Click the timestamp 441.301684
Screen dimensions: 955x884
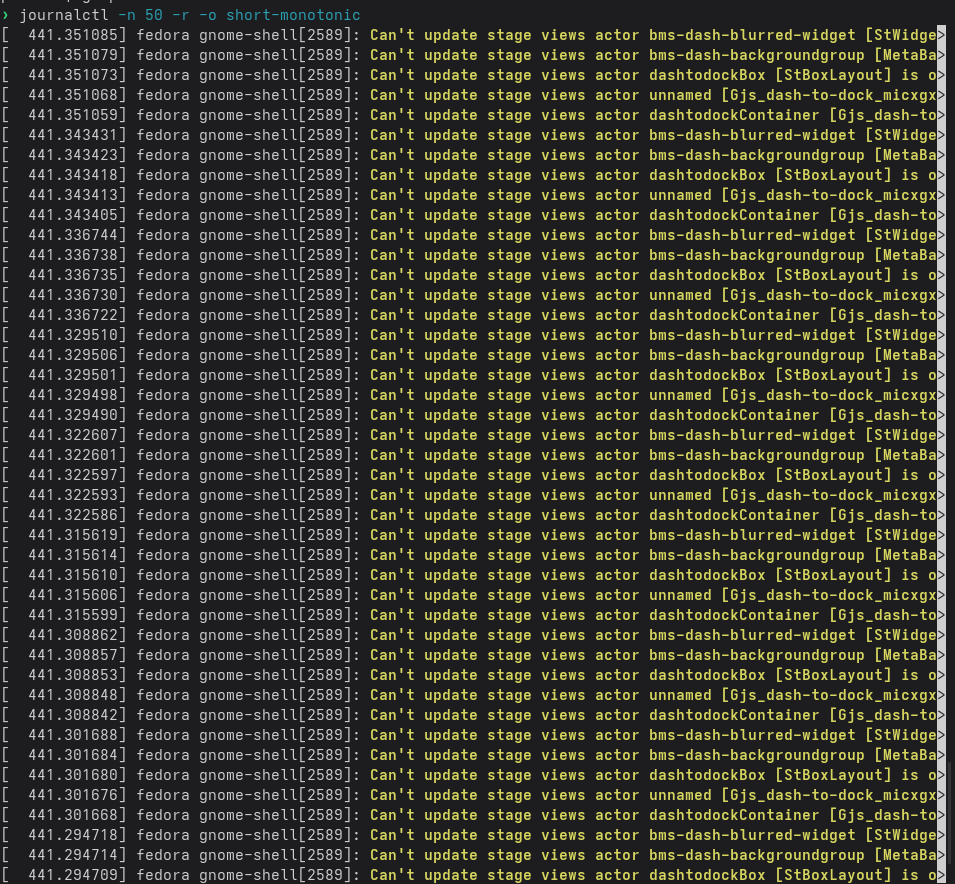[x=73, y=755]
